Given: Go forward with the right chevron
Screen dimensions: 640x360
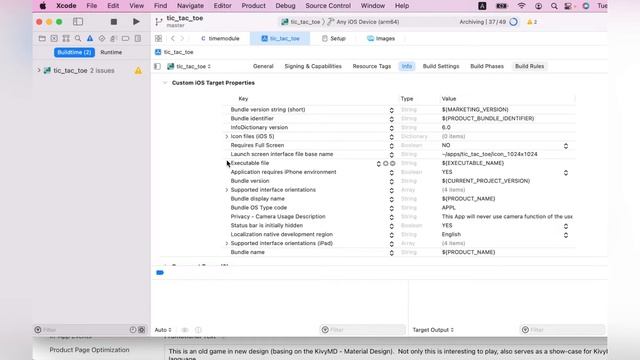Looking at the screenshot, I should [182, 38].
